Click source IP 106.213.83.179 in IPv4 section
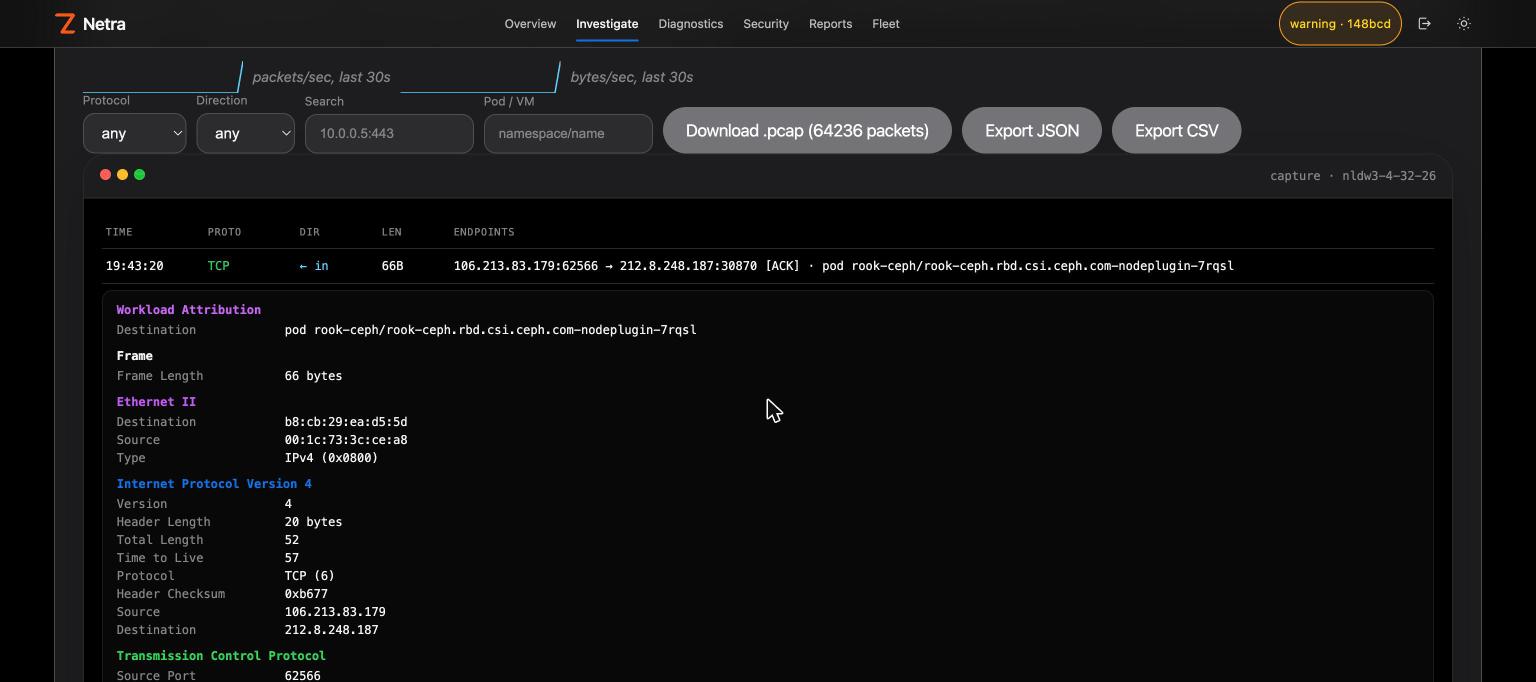The width and height of the screenshot is (1536, 682). (335, 612)
